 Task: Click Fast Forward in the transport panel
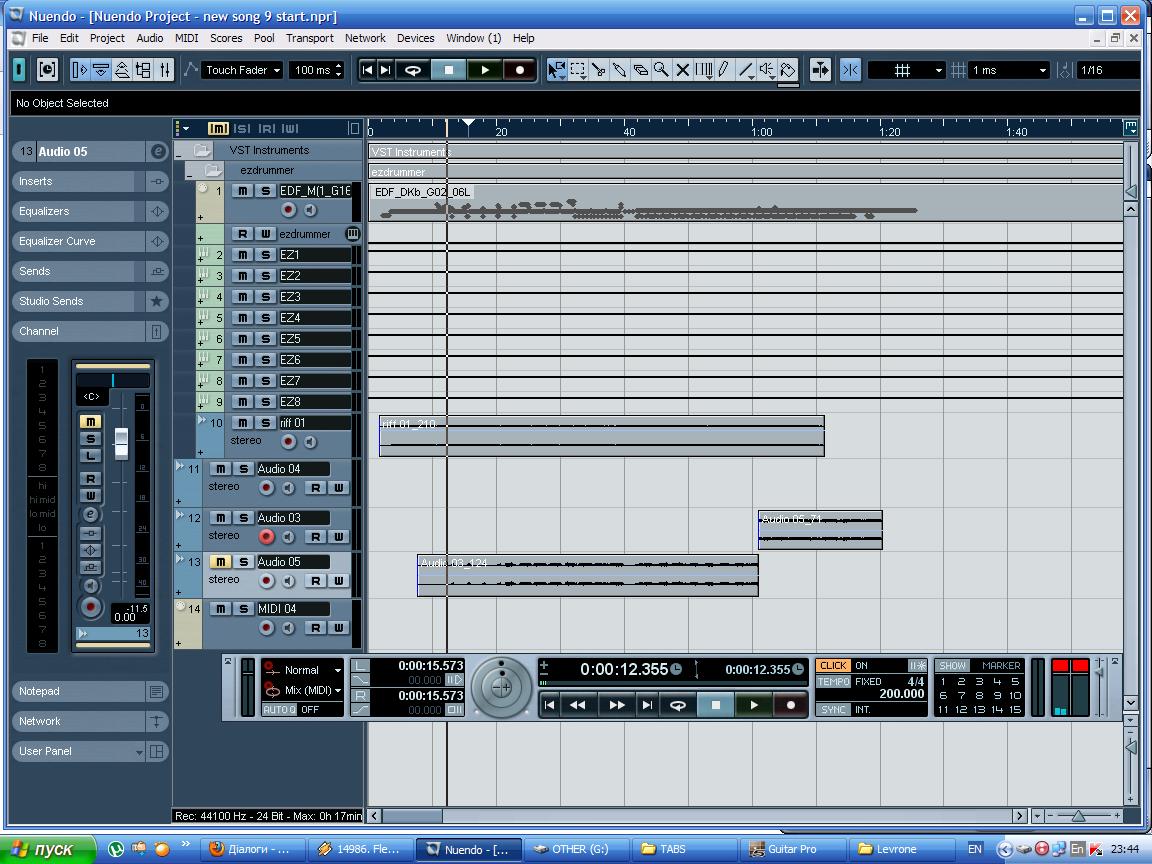click(616, 705)
